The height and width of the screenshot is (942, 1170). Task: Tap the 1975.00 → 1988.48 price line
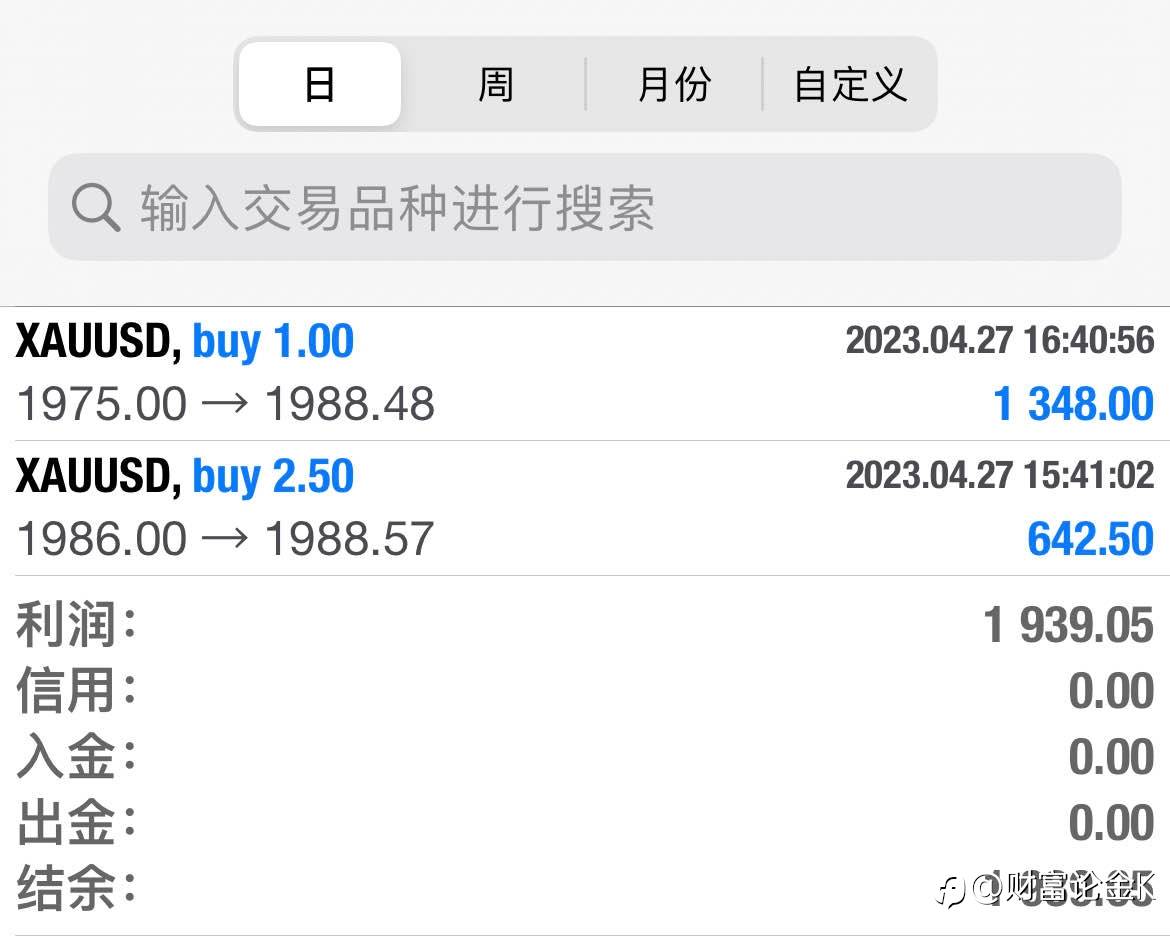[226, 405]
